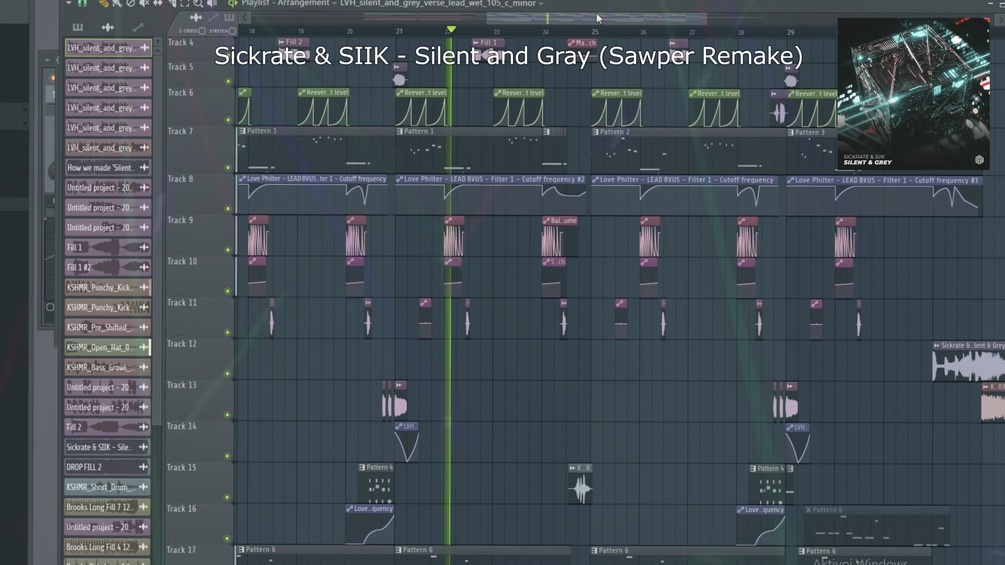This screenshot has height=565, width=1005.
Task: Open the Pattern 2 clip menu
Action: [595, 132]
